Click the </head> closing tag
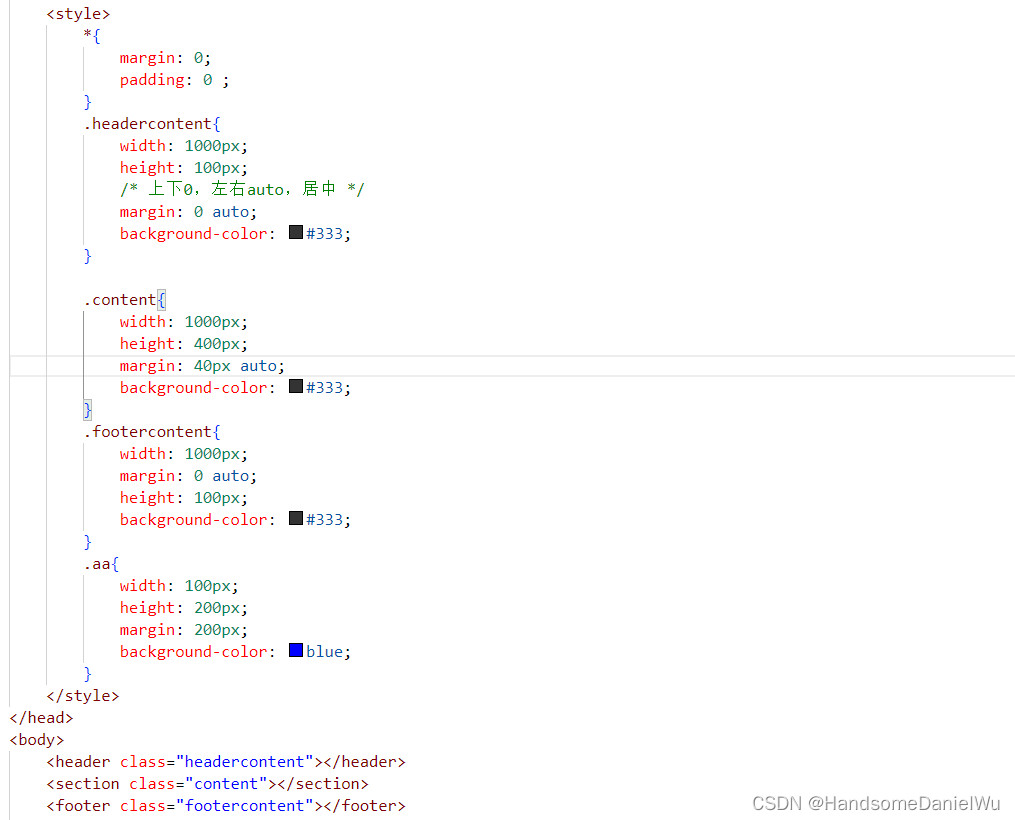 coord(40,717)
